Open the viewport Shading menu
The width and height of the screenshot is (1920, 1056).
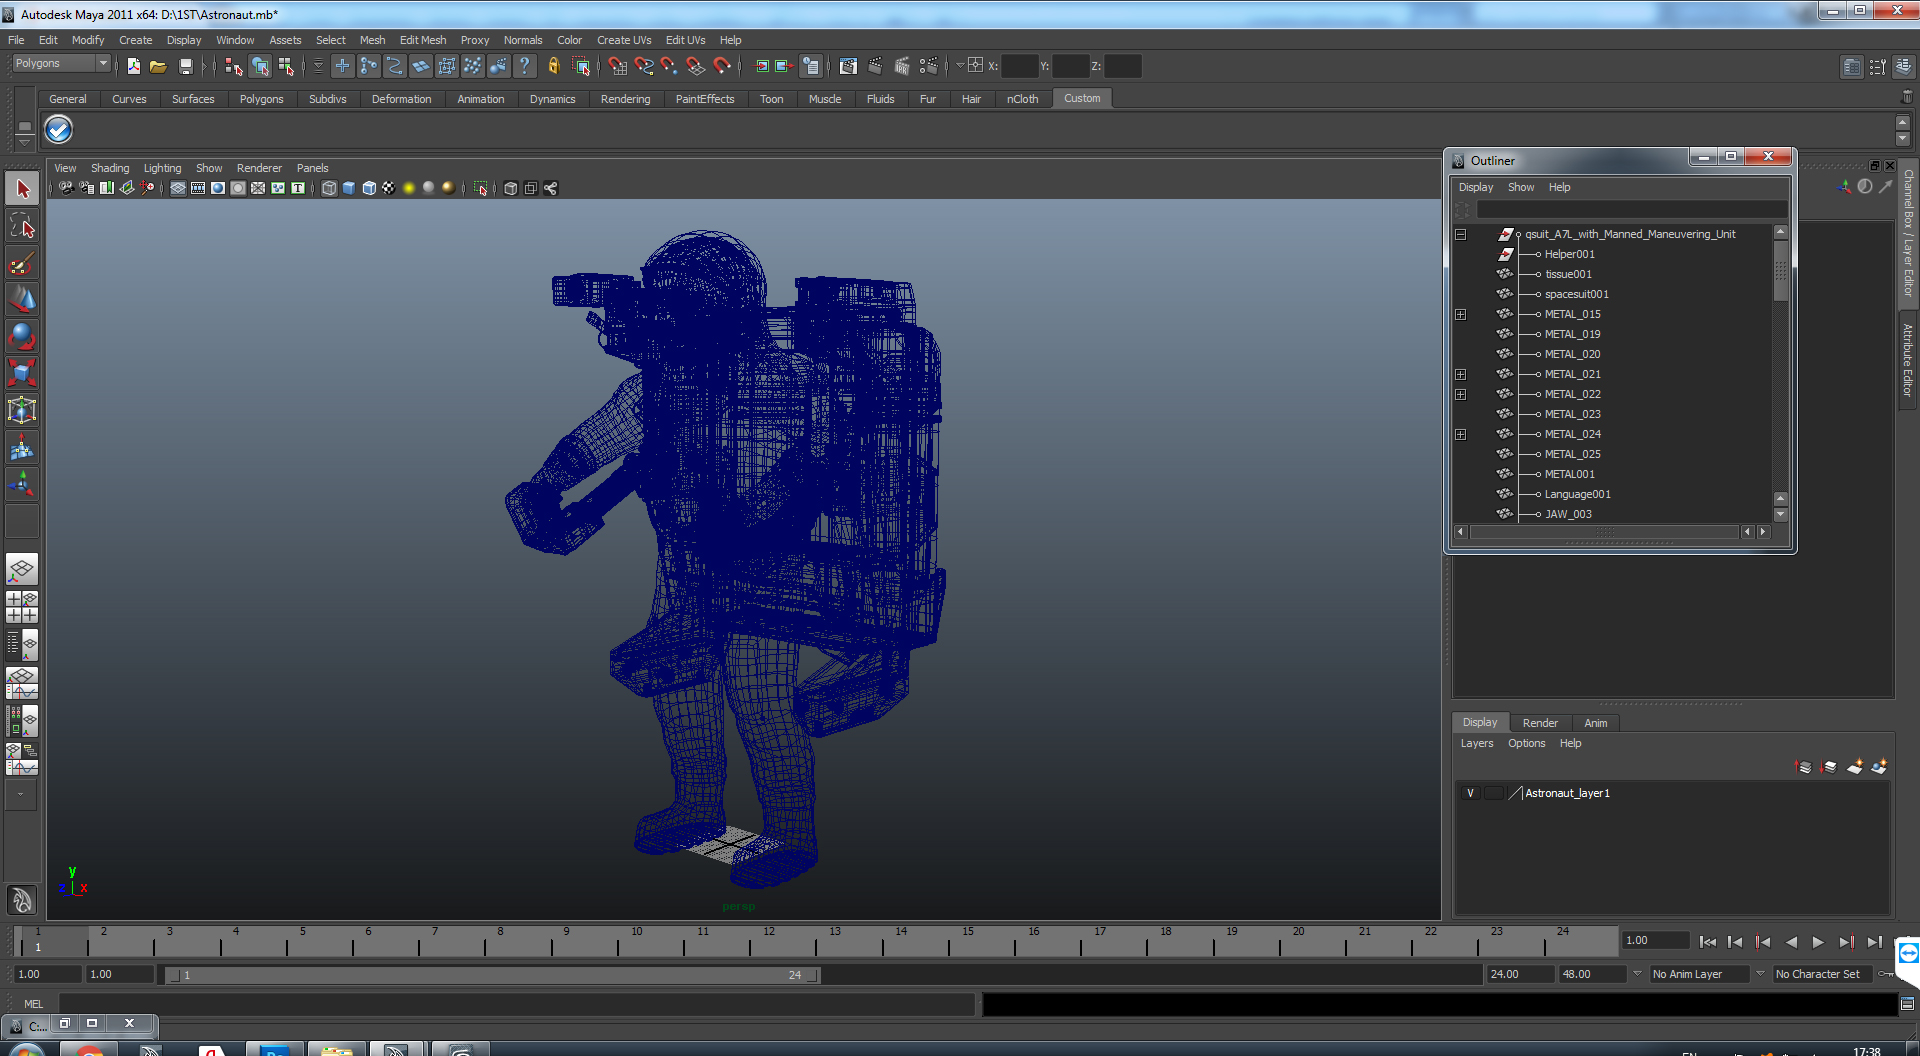(x=110, y=168)
